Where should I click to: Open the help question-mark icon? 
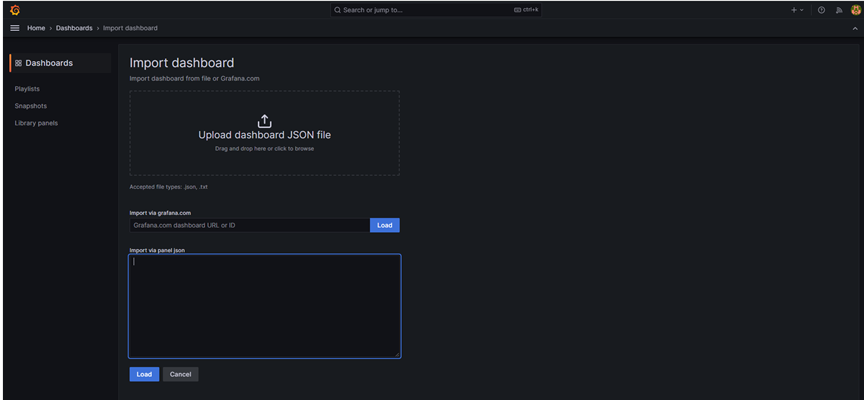pos(822,10)
